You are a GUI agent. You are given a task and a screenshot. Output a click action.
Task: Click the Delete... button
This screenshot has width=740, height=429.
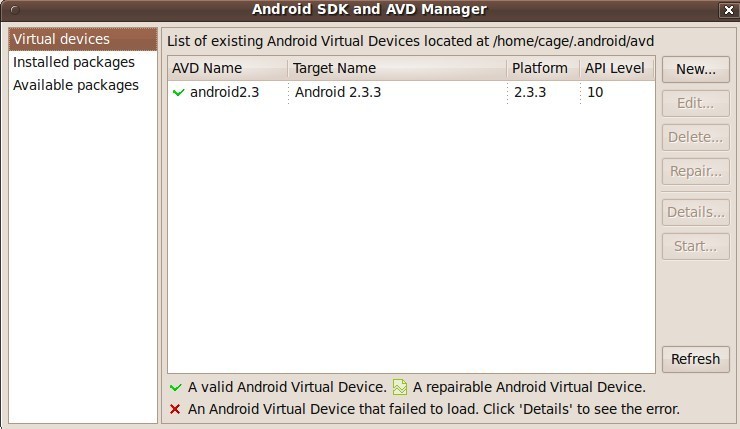pyautogui.click(x=696, y=137)
